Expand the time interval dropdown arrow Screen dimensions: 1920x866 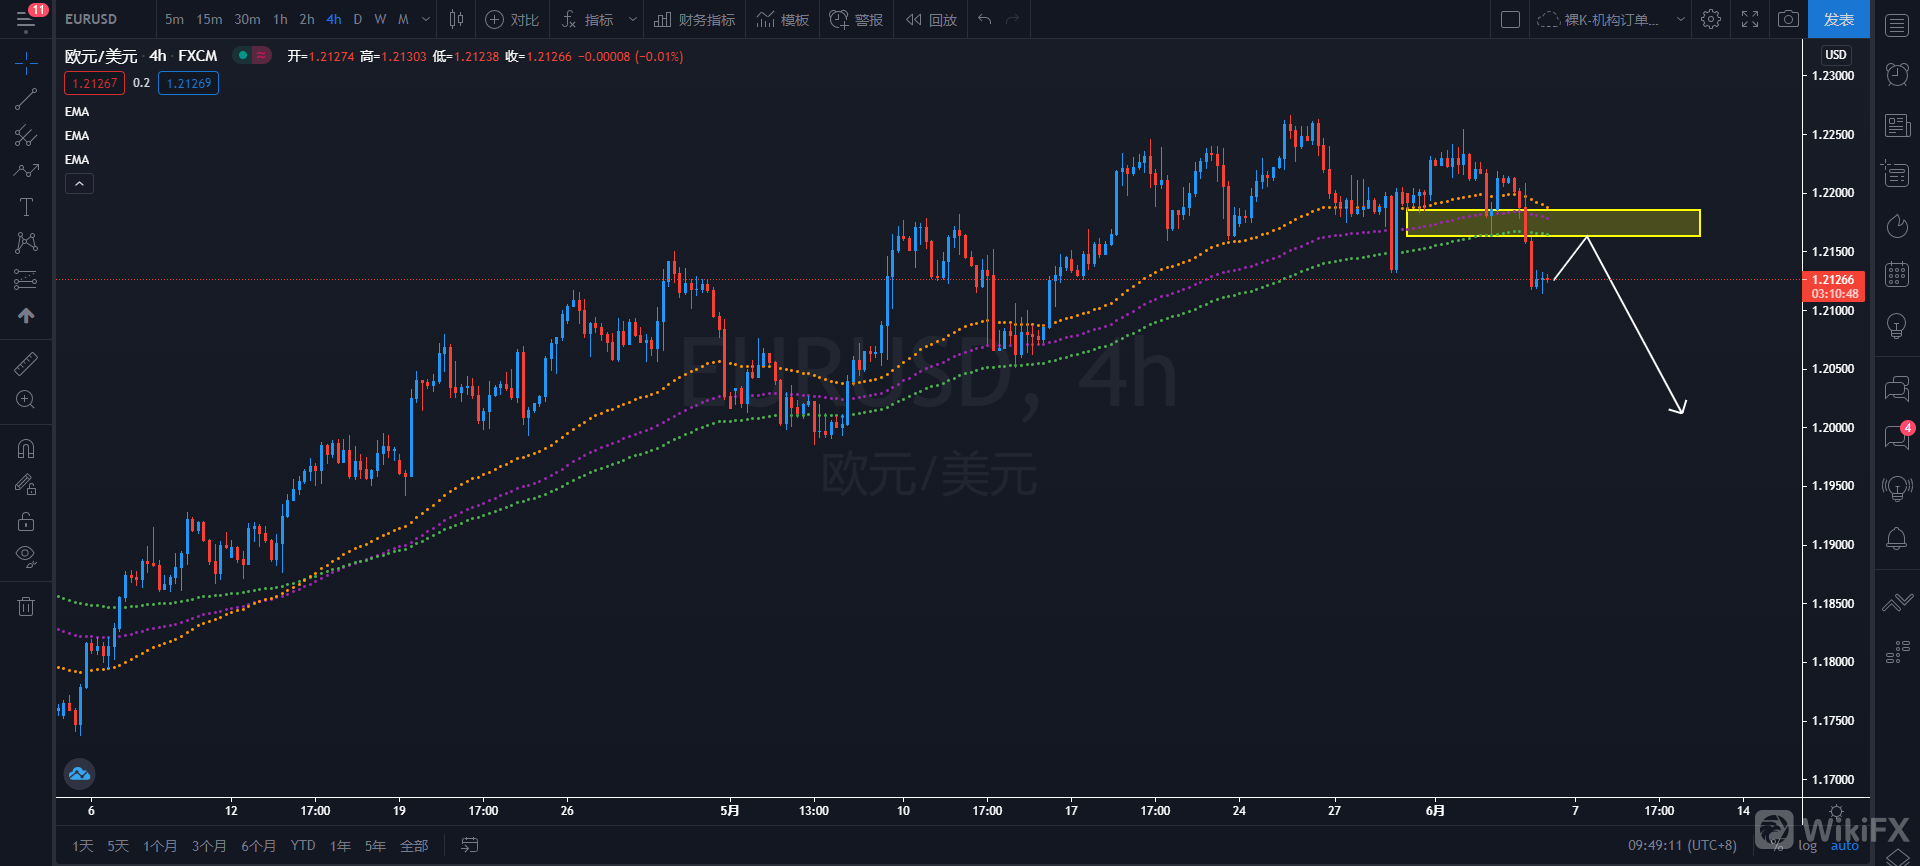coord(426,19)
